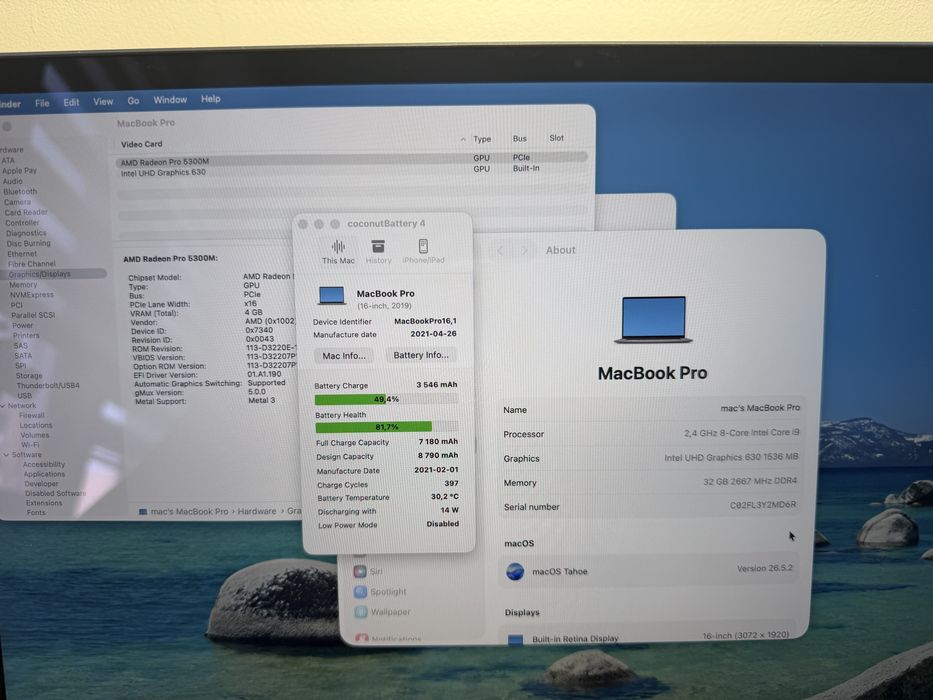
Task: Open the View menu
Action: (x=103, y=102)
